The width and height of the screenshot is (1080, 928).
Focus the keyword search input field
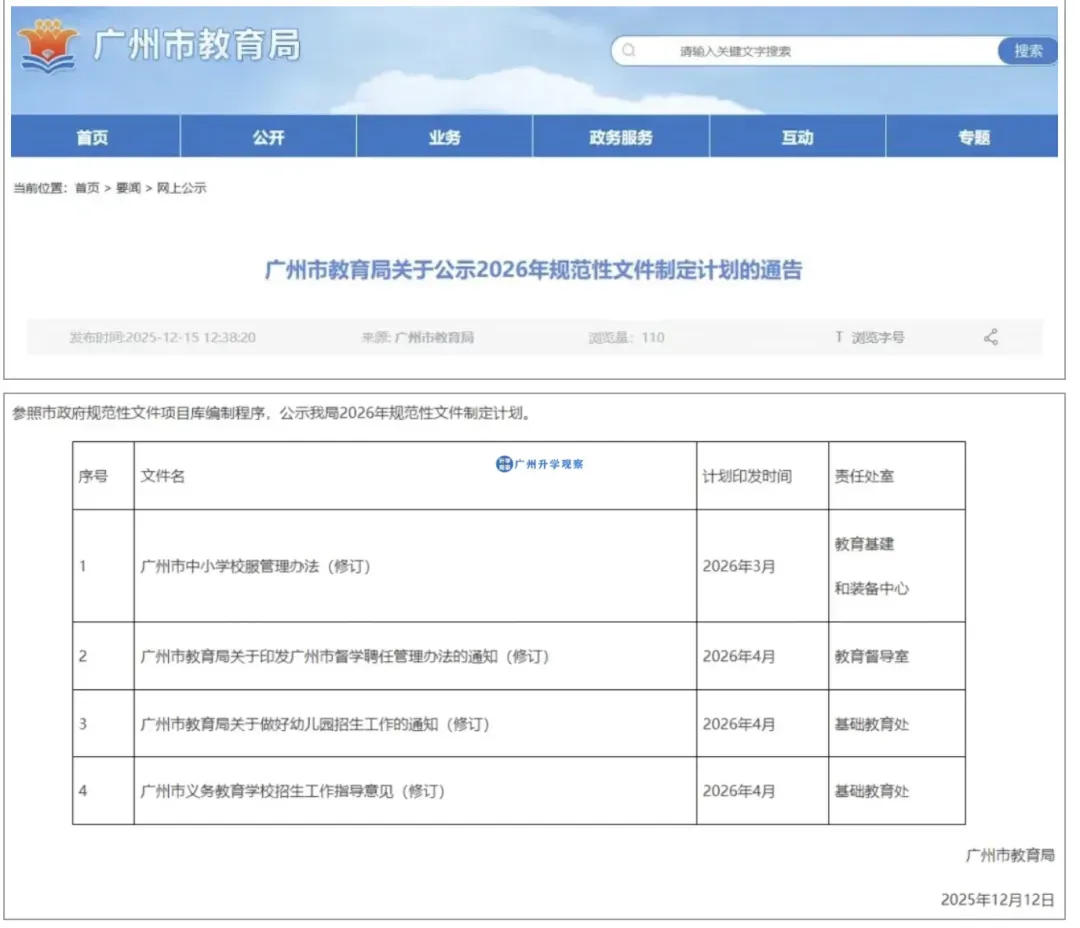coord(806,51)
